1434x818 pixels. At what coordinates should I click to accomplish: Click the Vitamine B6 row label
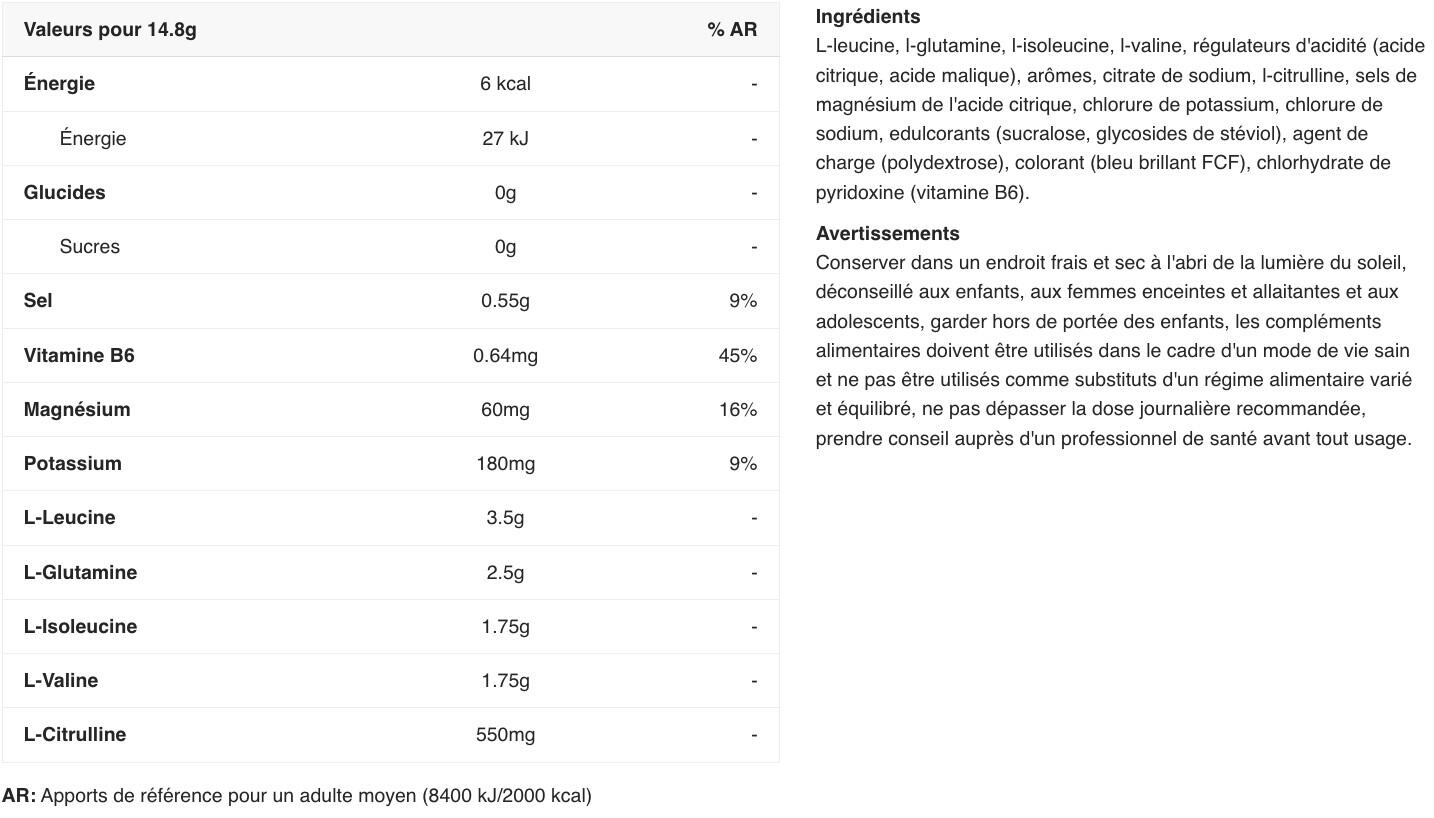(x=79, y=356)
